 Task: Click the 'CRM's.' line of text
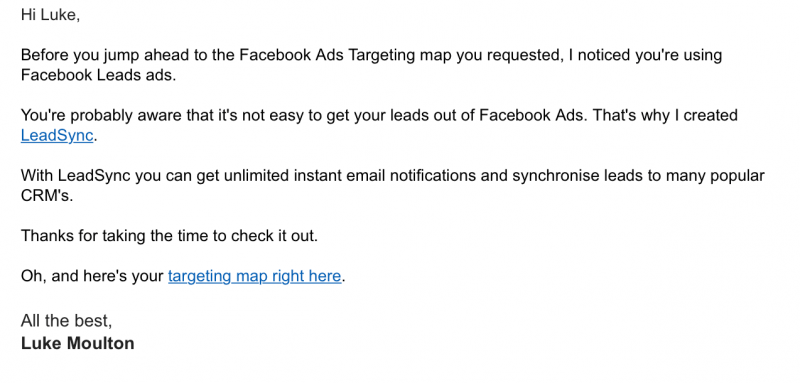point(47,196)
